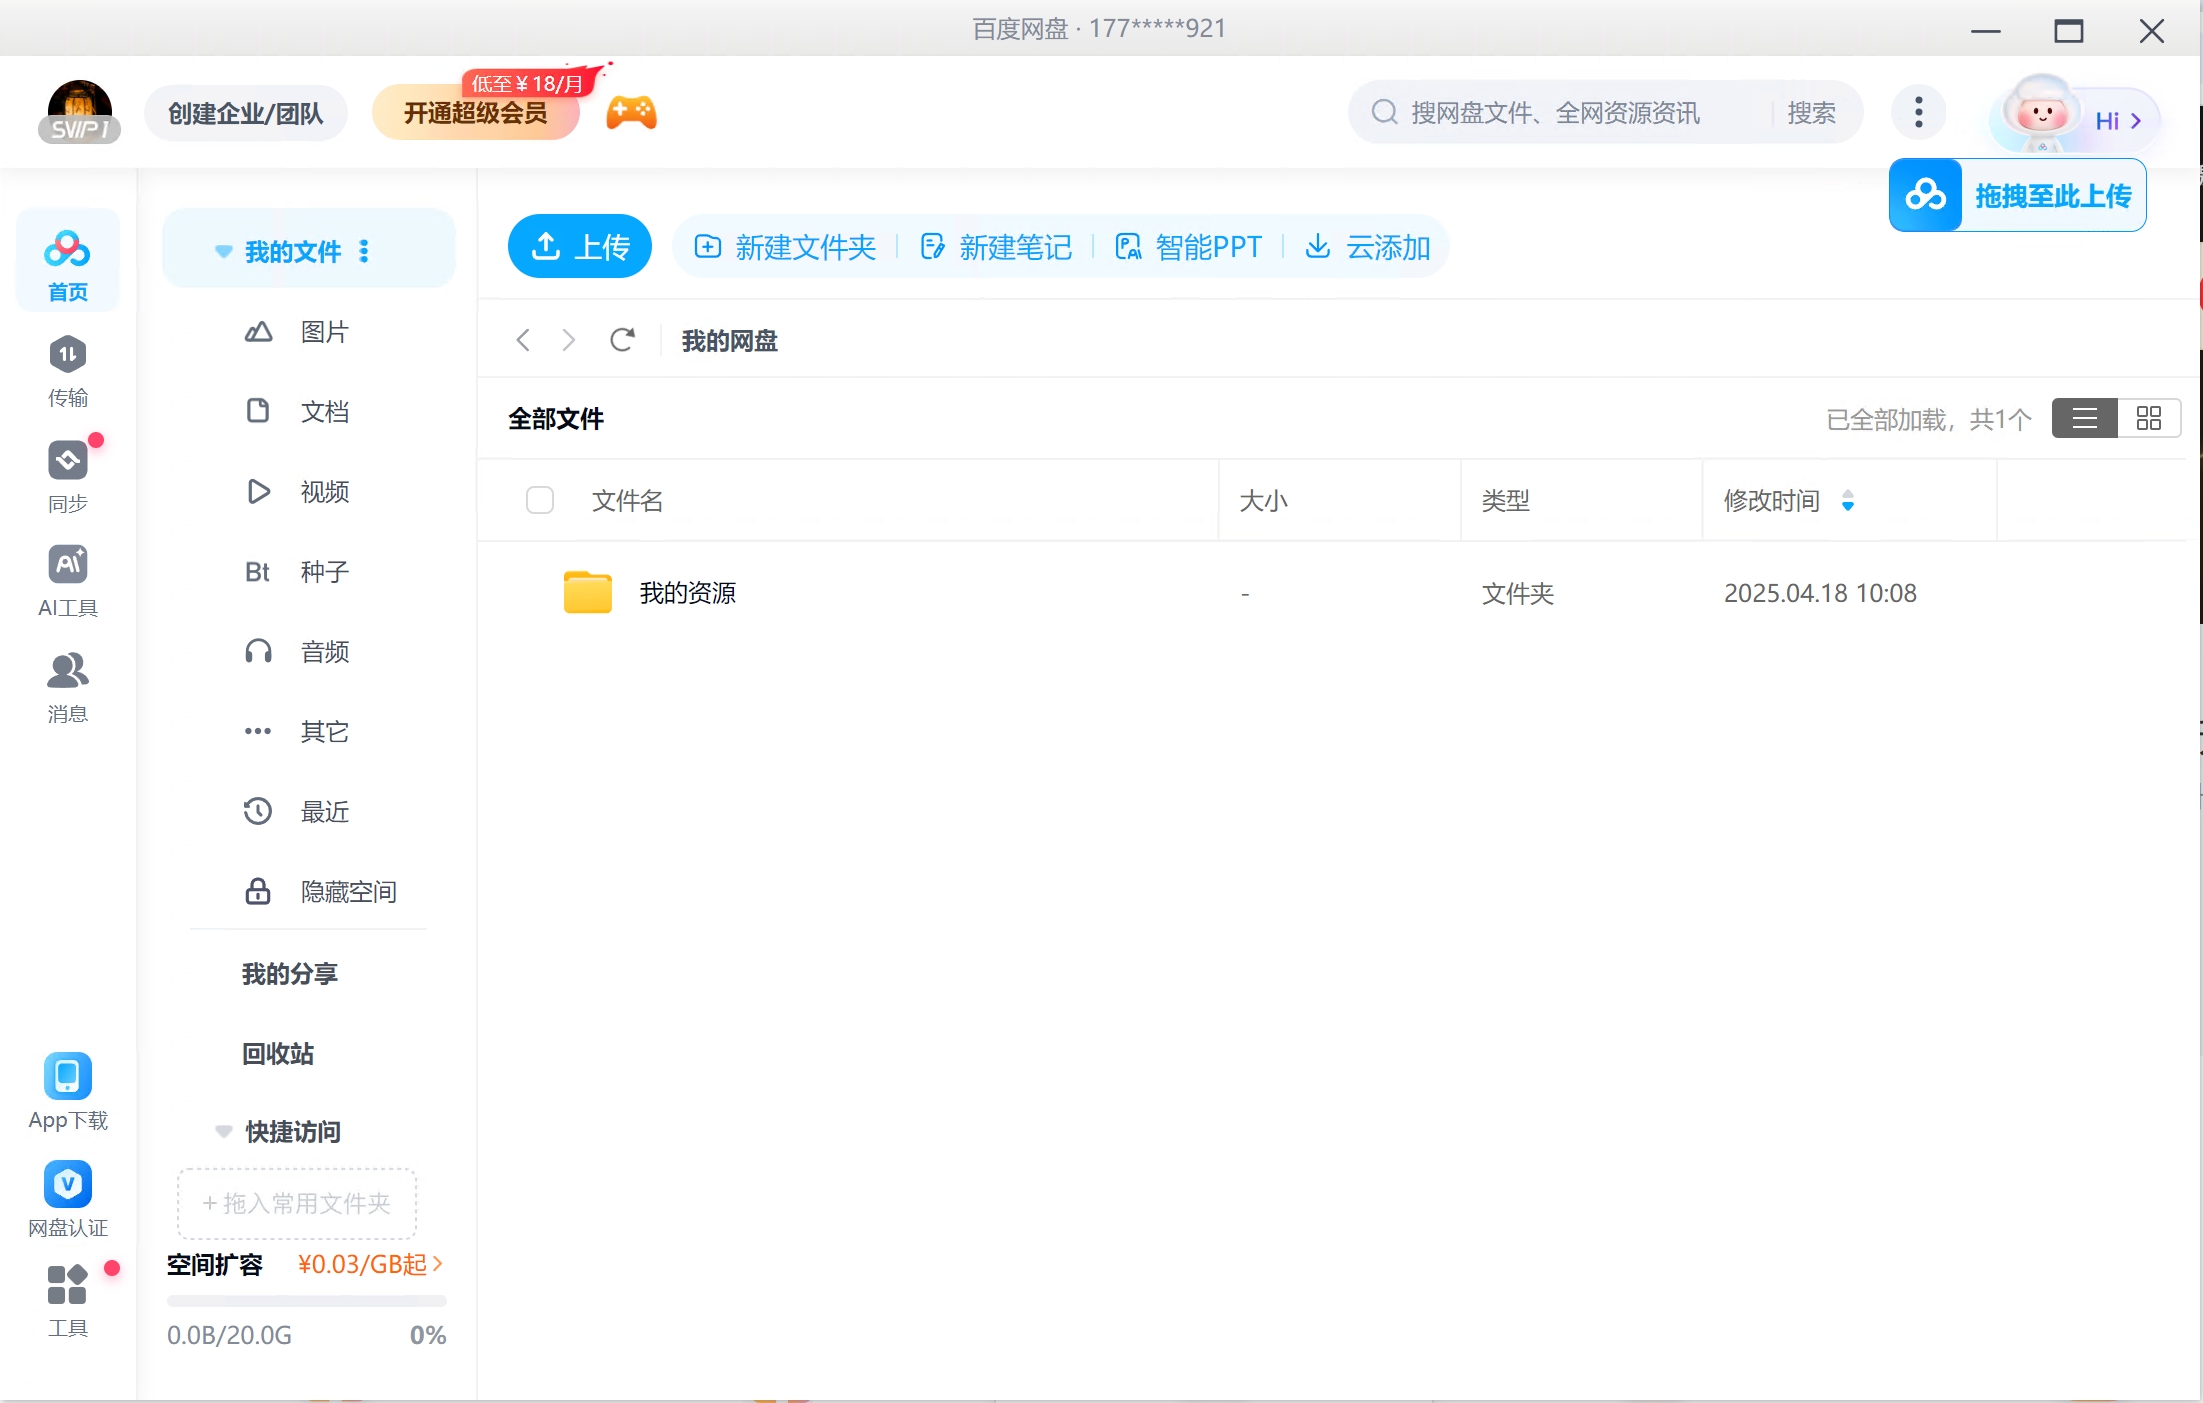
Task: Click ¥0.03/GB起 expansion link
Action: [x=370, y=1265]
